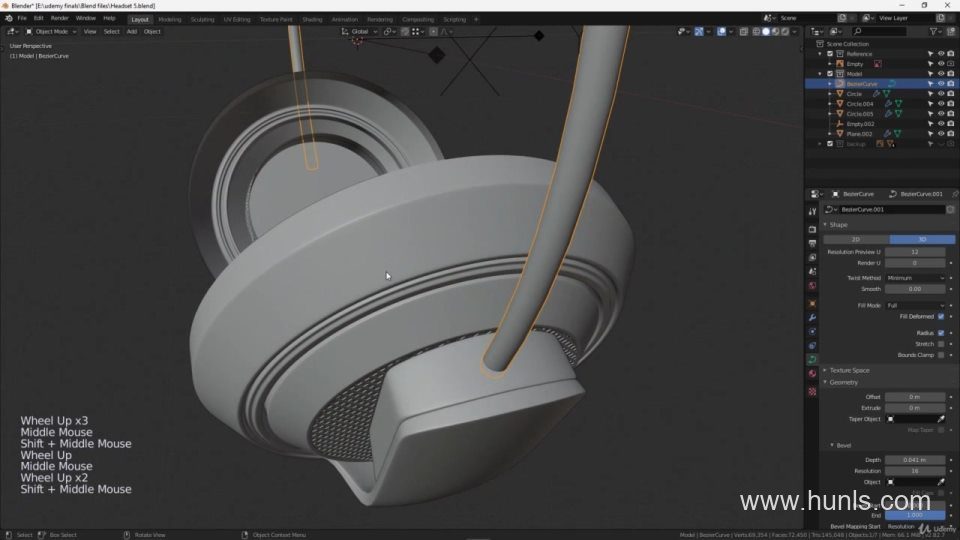Screen dimensions: 960x540
Task: Switch to the Sculpting workspace tab
Action: [x=202, y=20]
